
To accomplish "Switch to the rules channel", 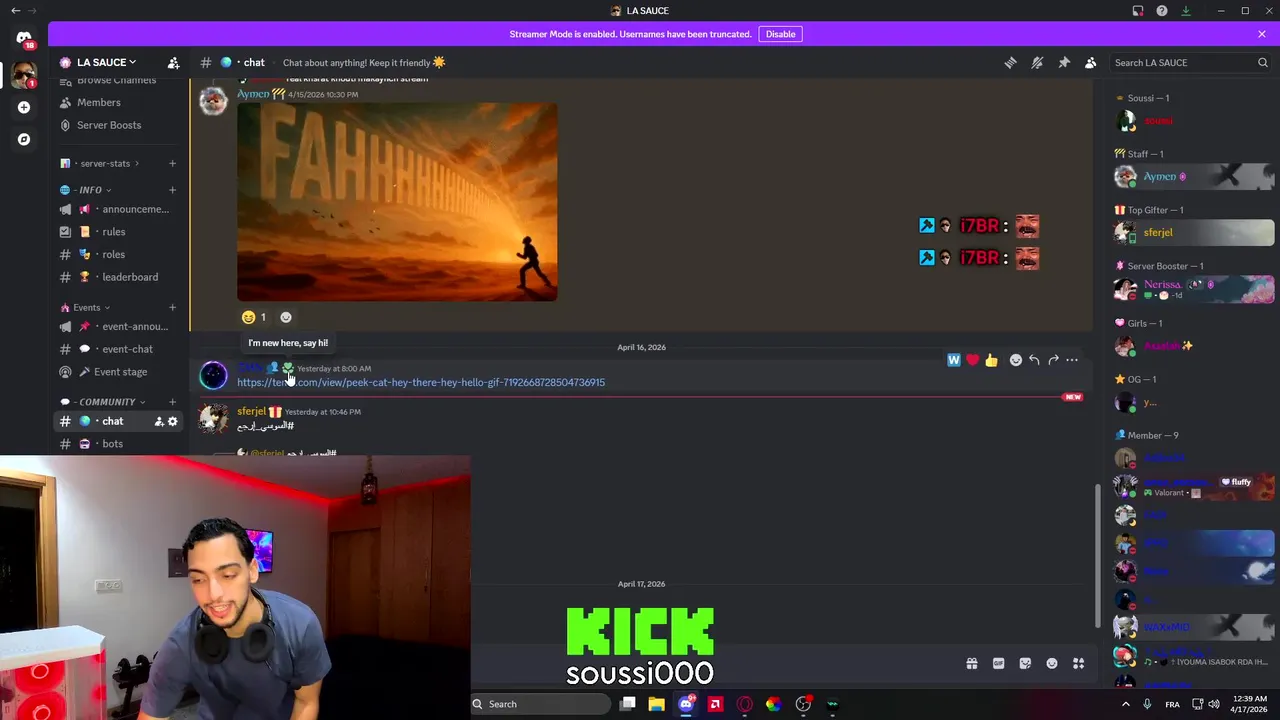I will (x=118, y=232).
